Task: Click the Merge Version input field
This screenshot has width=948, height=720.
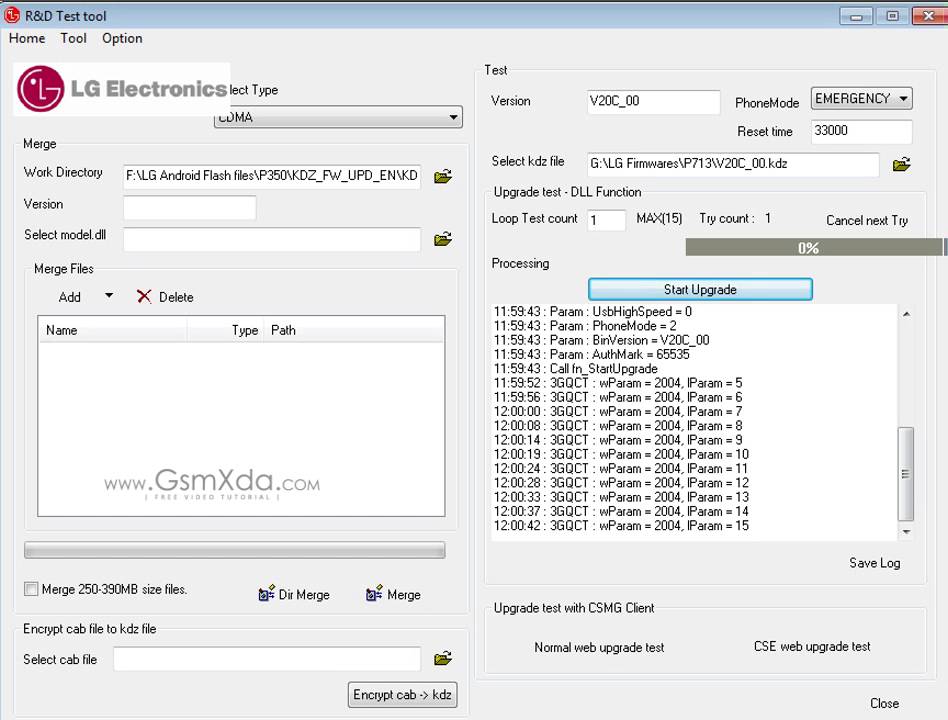Action: click(x=189, y=207)
